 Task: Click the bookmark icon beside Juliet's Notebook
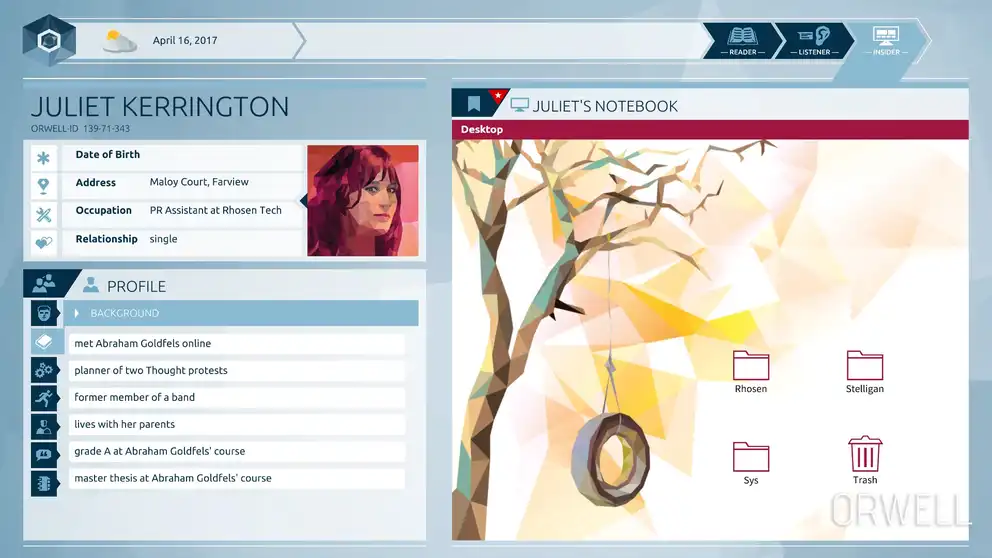click(x=474, y=105)
